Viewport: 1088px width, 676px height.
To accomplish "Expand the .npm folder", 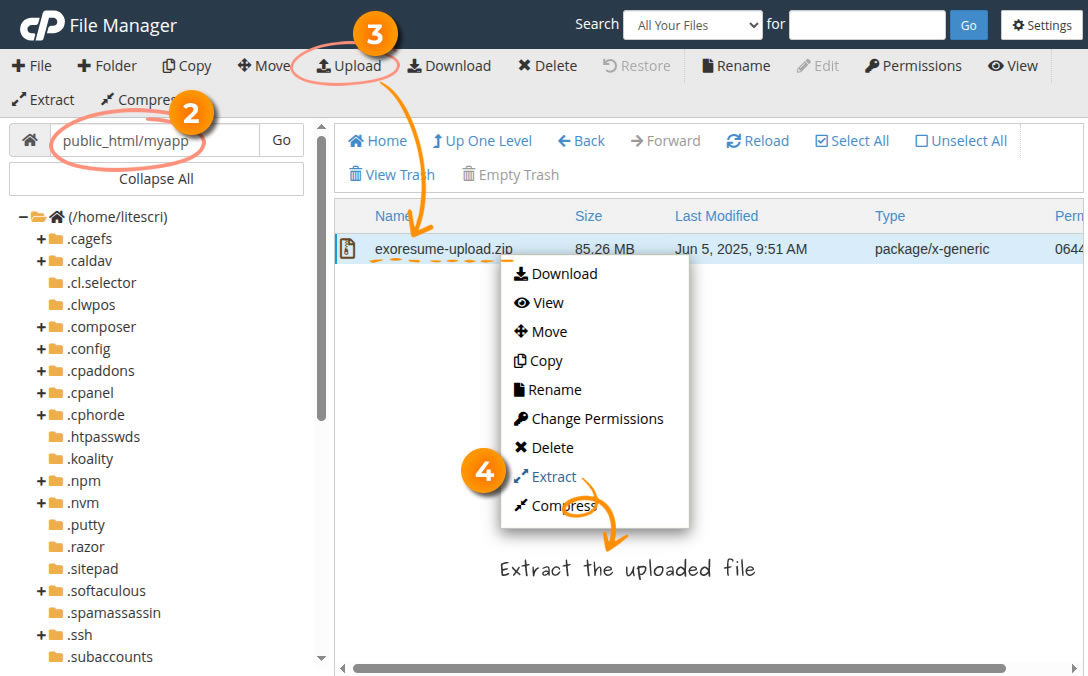I will (x=41, y=482).
